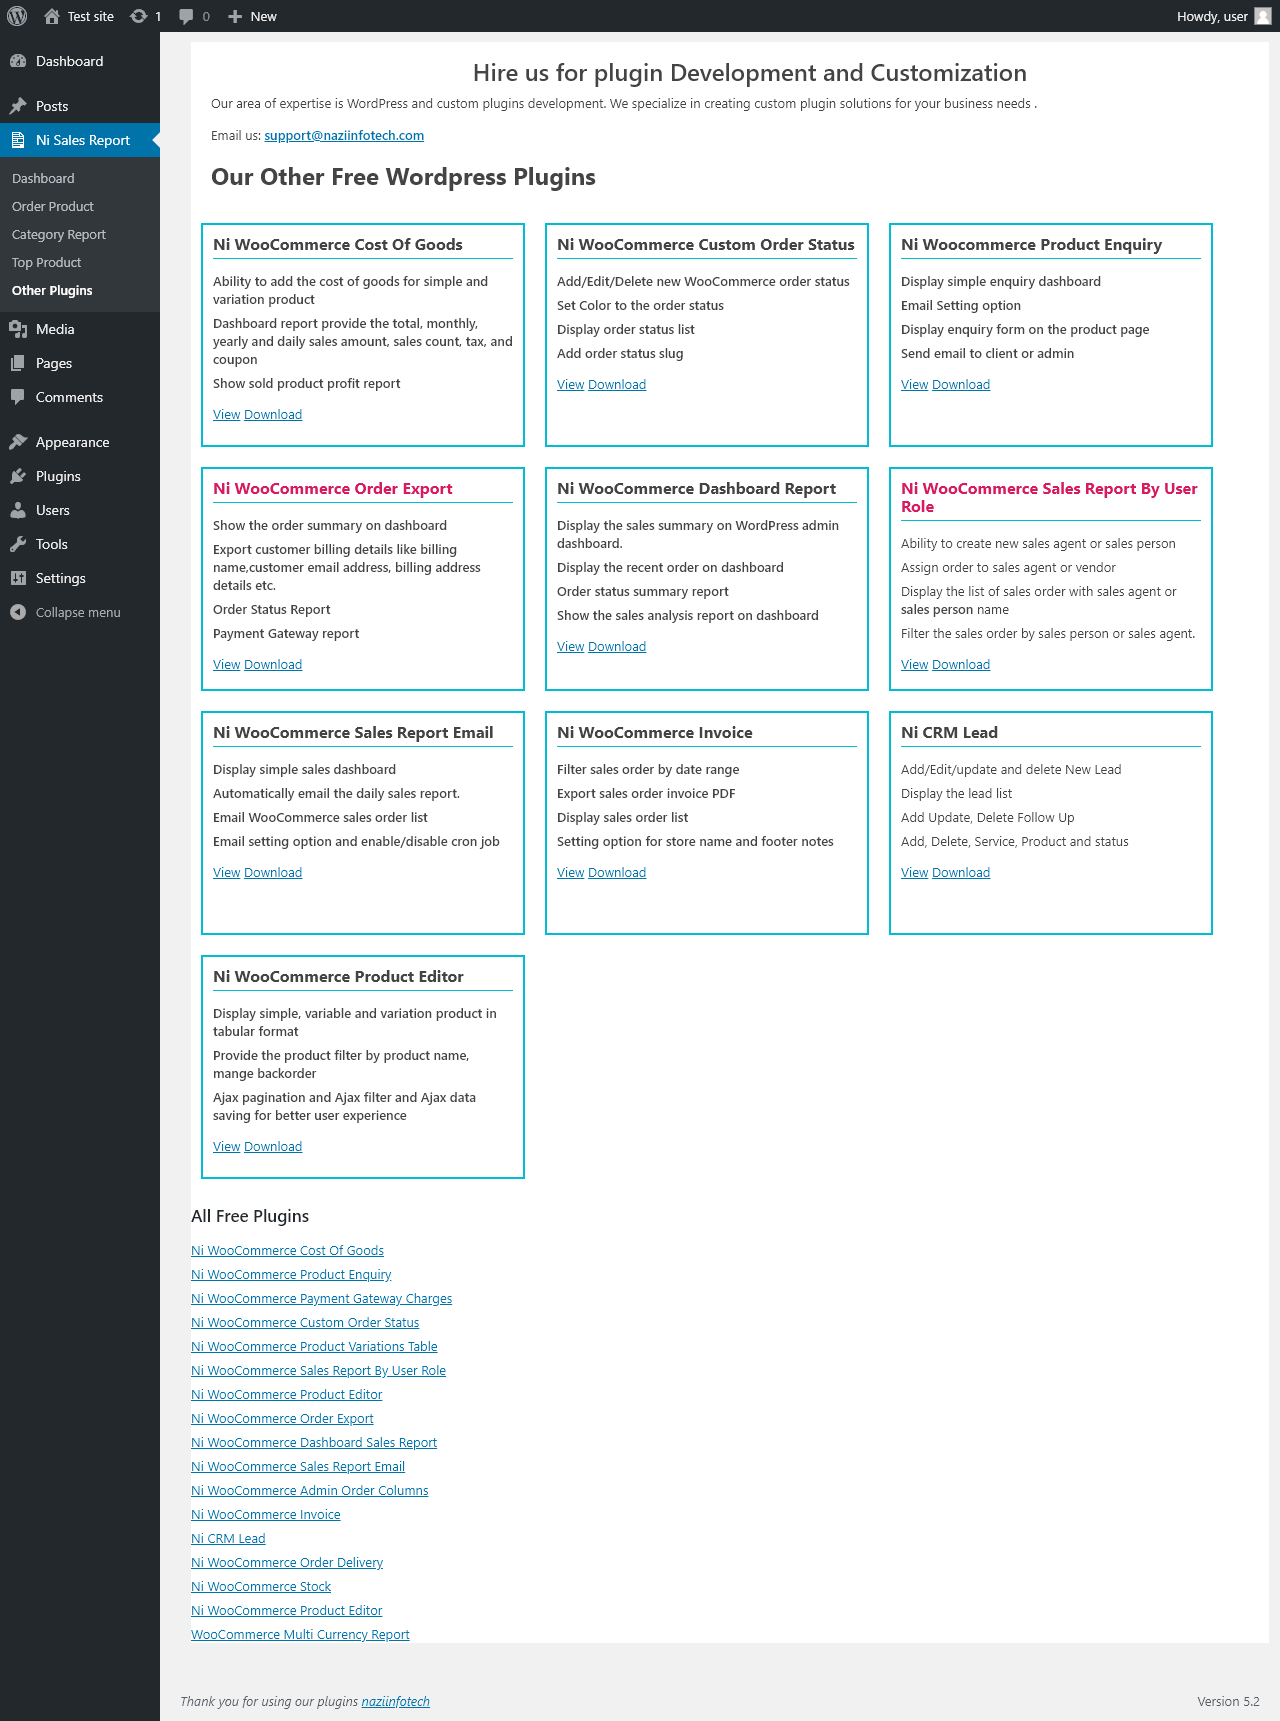Click the Tools wrench icon
Viewport: 1280px width, 1721px height.
point(18,544)
